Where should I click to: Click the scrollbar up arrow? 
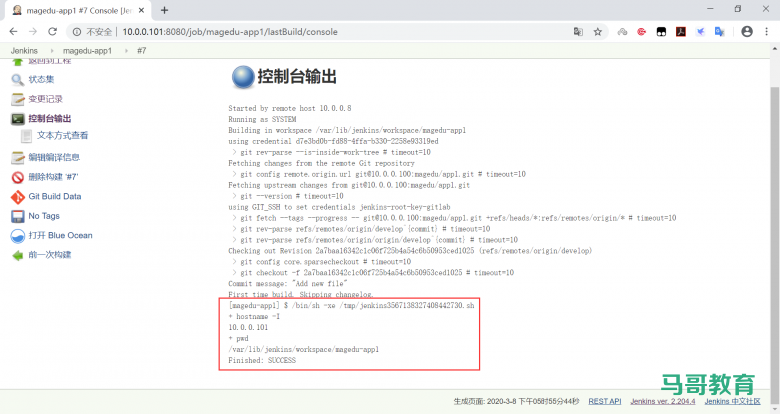coord(775,48)
